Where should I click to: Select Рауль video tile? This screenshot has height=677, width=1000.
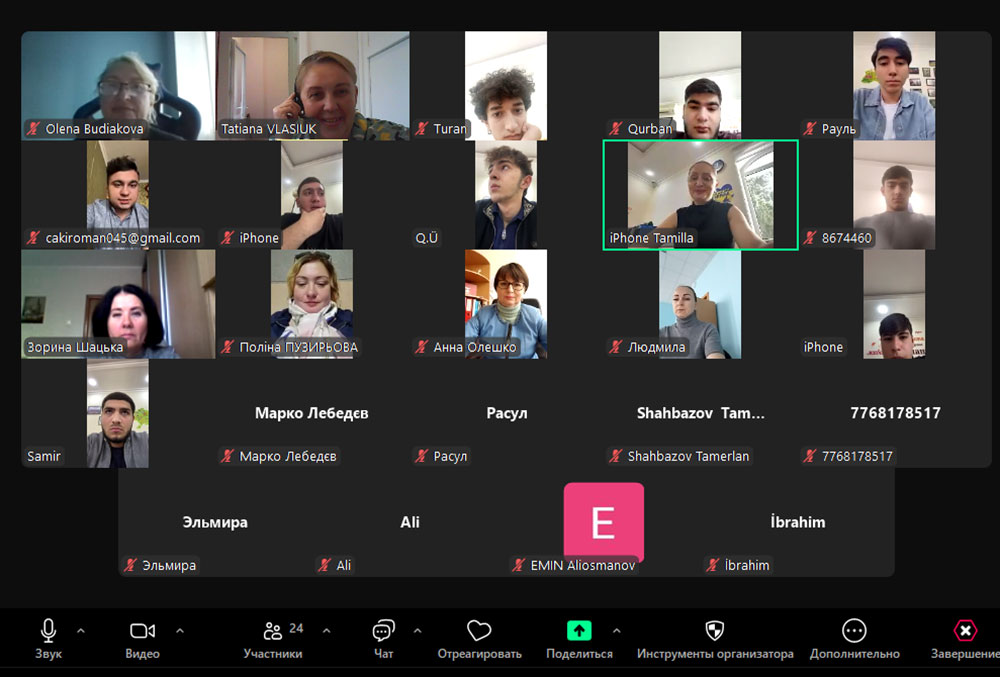point(894,85)
